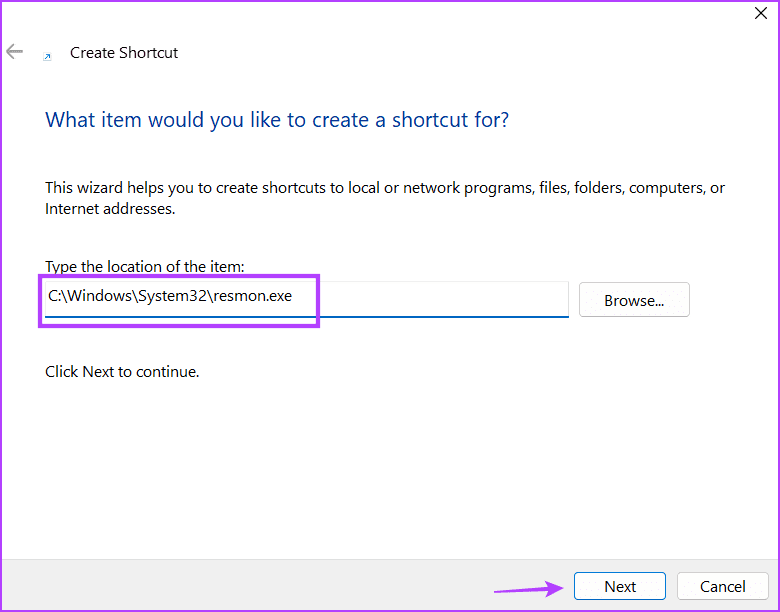Screen dimensions: 780x612
Task: Close the Create Shortcut dialog
Action: tap(761, 13)
